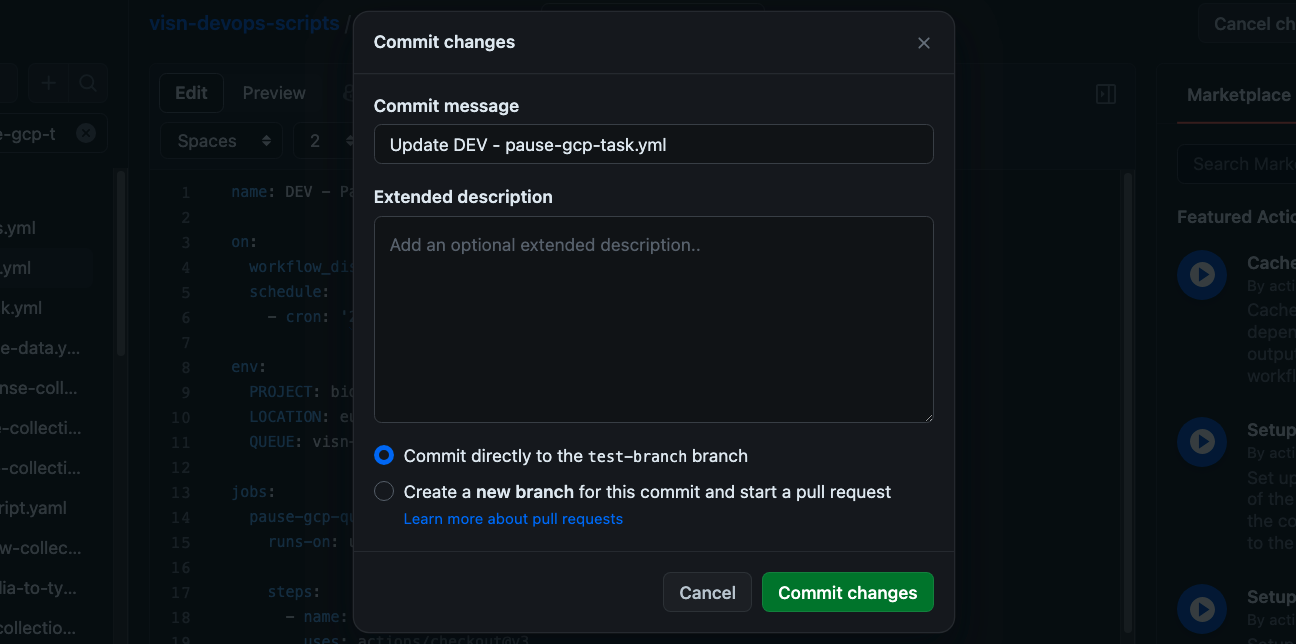Screen dimensions: 1296x644
Task: Toggle the side panel collapse icon
Action: point(1106,94)
